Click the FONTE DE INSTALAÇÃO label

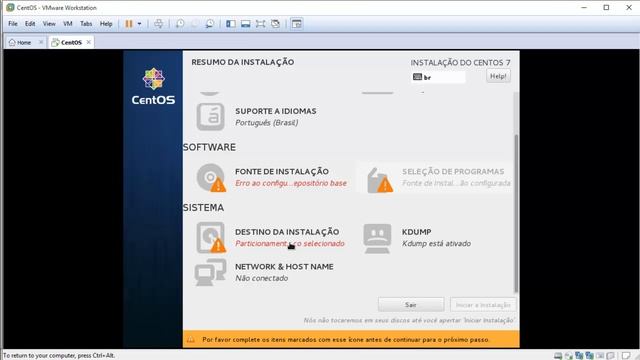[x=282, y=171]
